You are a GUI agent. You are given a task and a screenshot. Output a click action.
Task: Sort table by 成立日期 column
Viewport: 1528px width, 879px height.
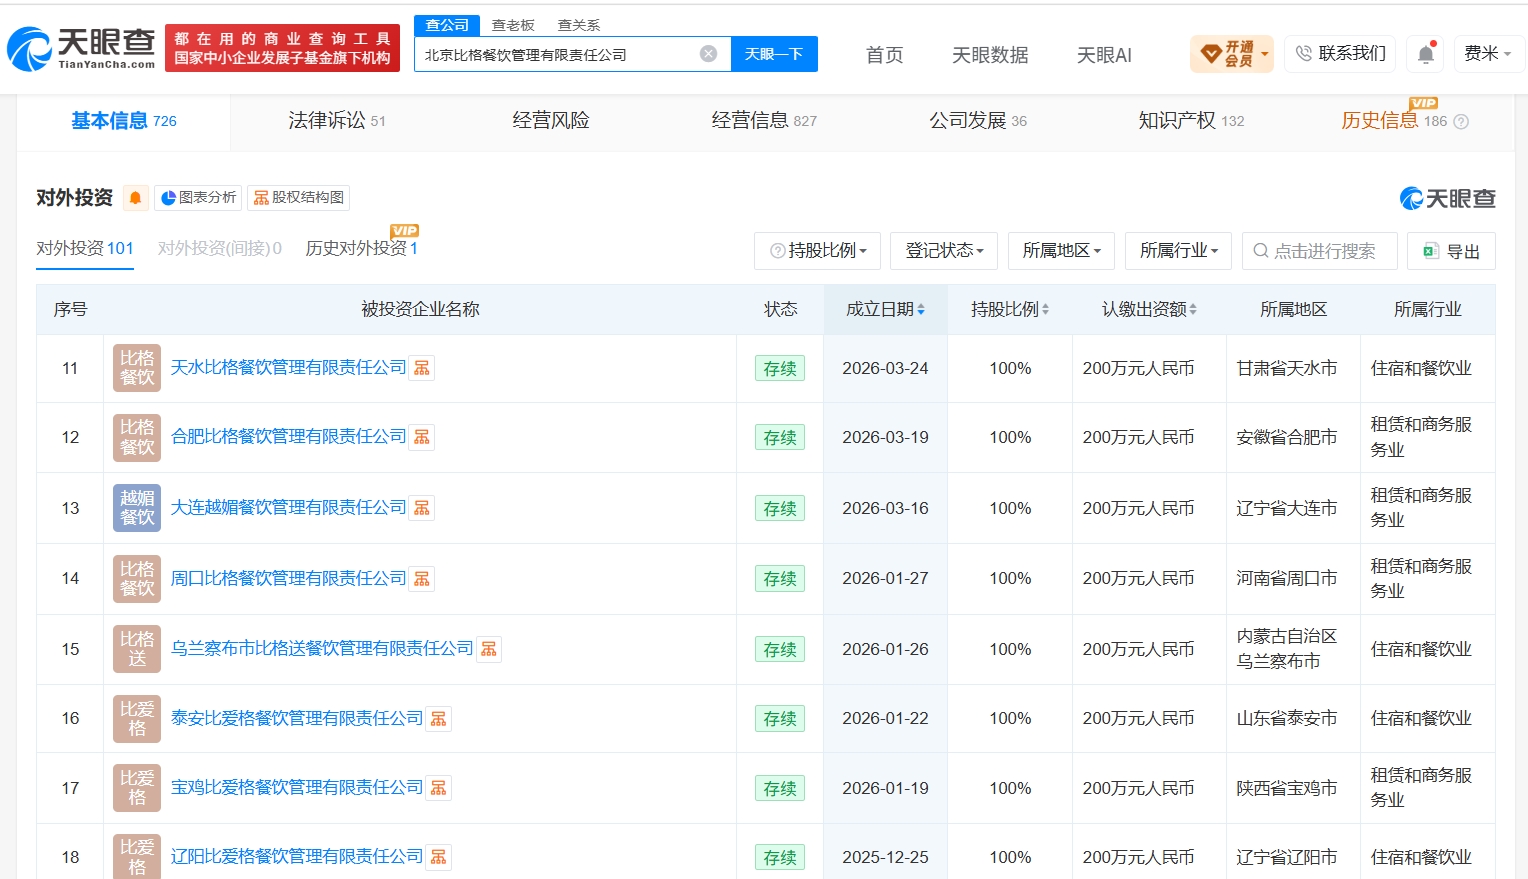tap(886, 310)
